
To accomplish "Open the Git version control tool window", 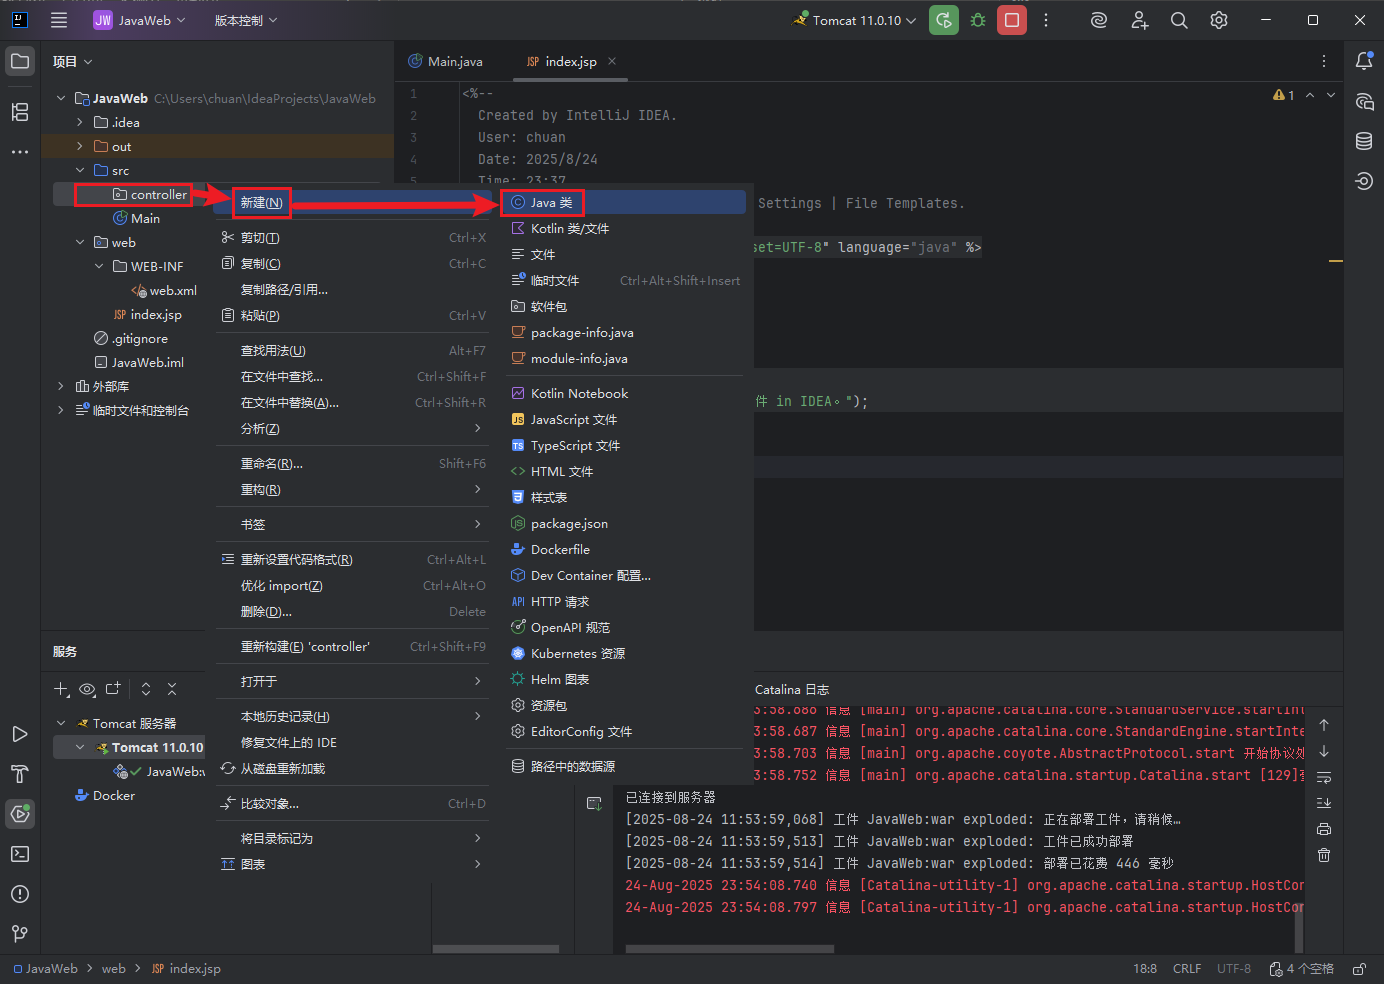I will click(20, 934).
